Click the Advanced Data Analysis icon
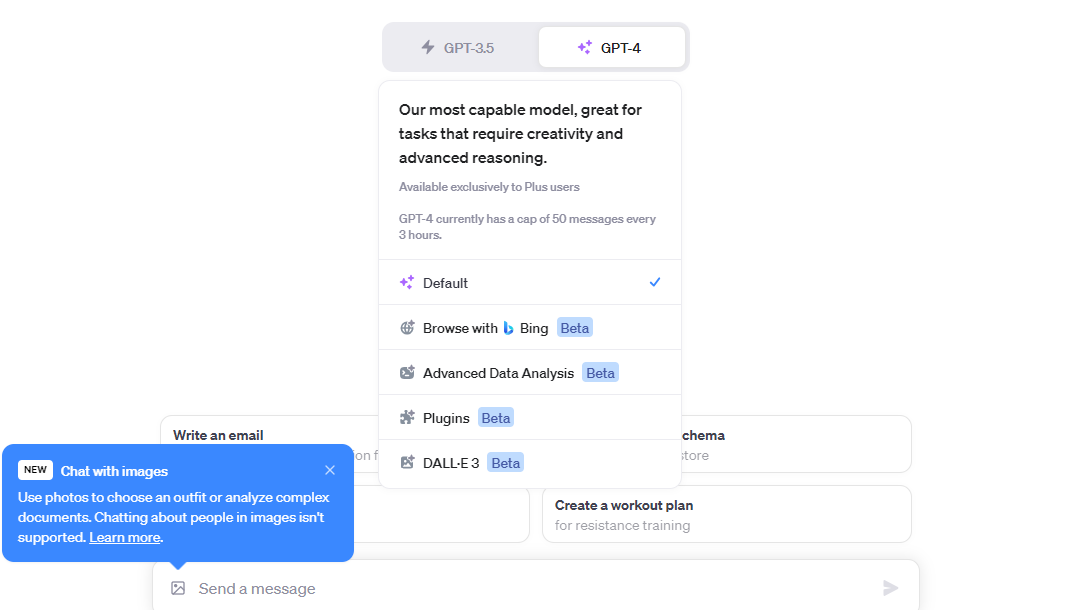Image resolution: width=1089 pixels, height=610 pixels. pyautogui.click(x=407, y=373)
